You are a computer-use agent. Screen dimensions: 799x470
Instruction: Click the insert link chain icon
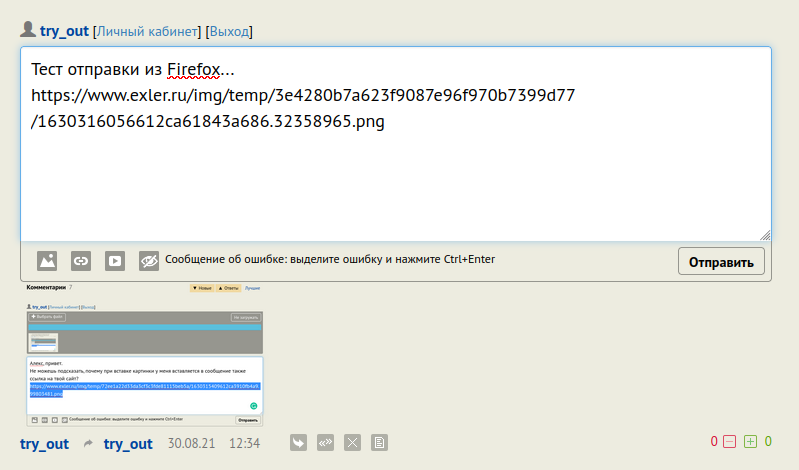[x=81, y=260]
